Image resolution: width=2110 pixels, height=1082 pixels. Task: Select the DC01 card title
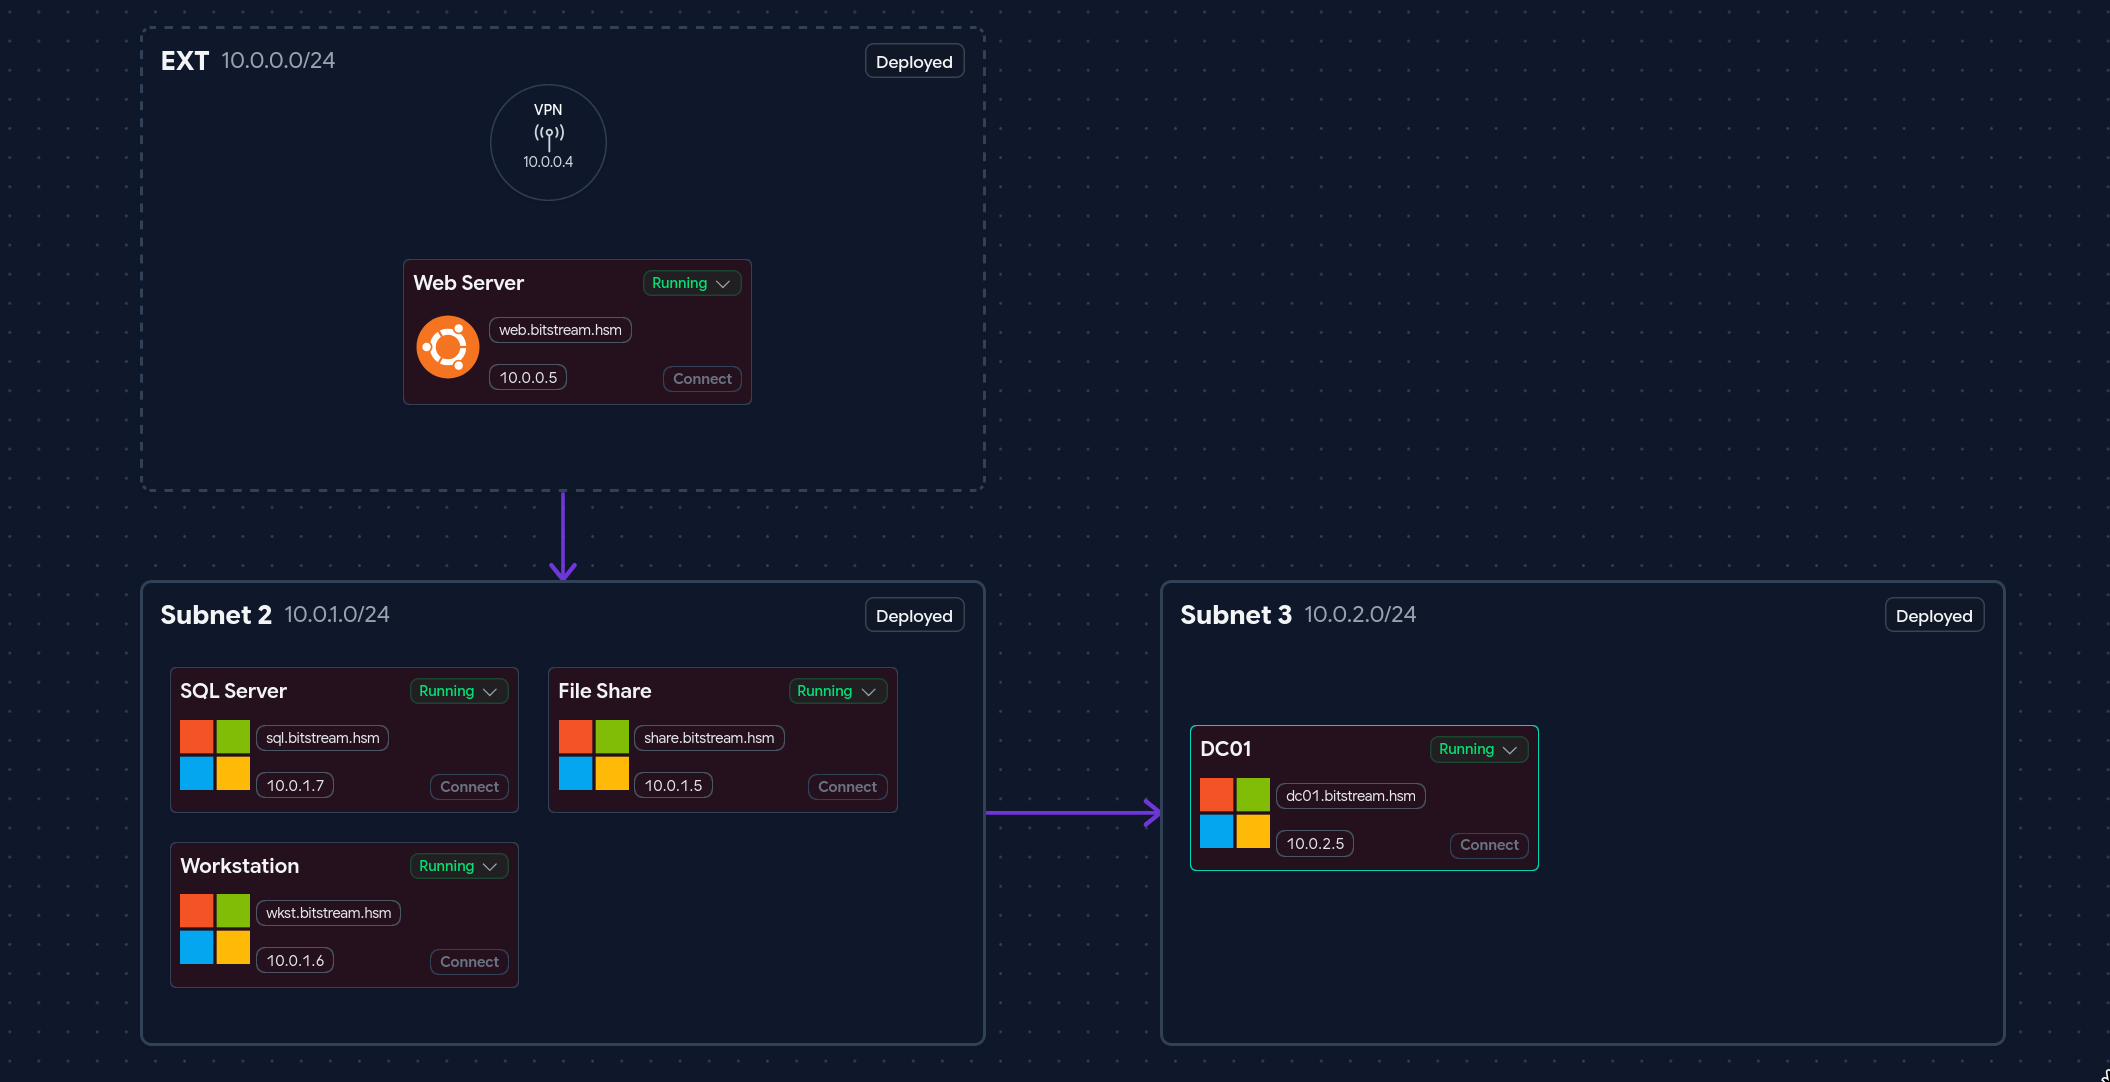click(x=1226, y=749)
